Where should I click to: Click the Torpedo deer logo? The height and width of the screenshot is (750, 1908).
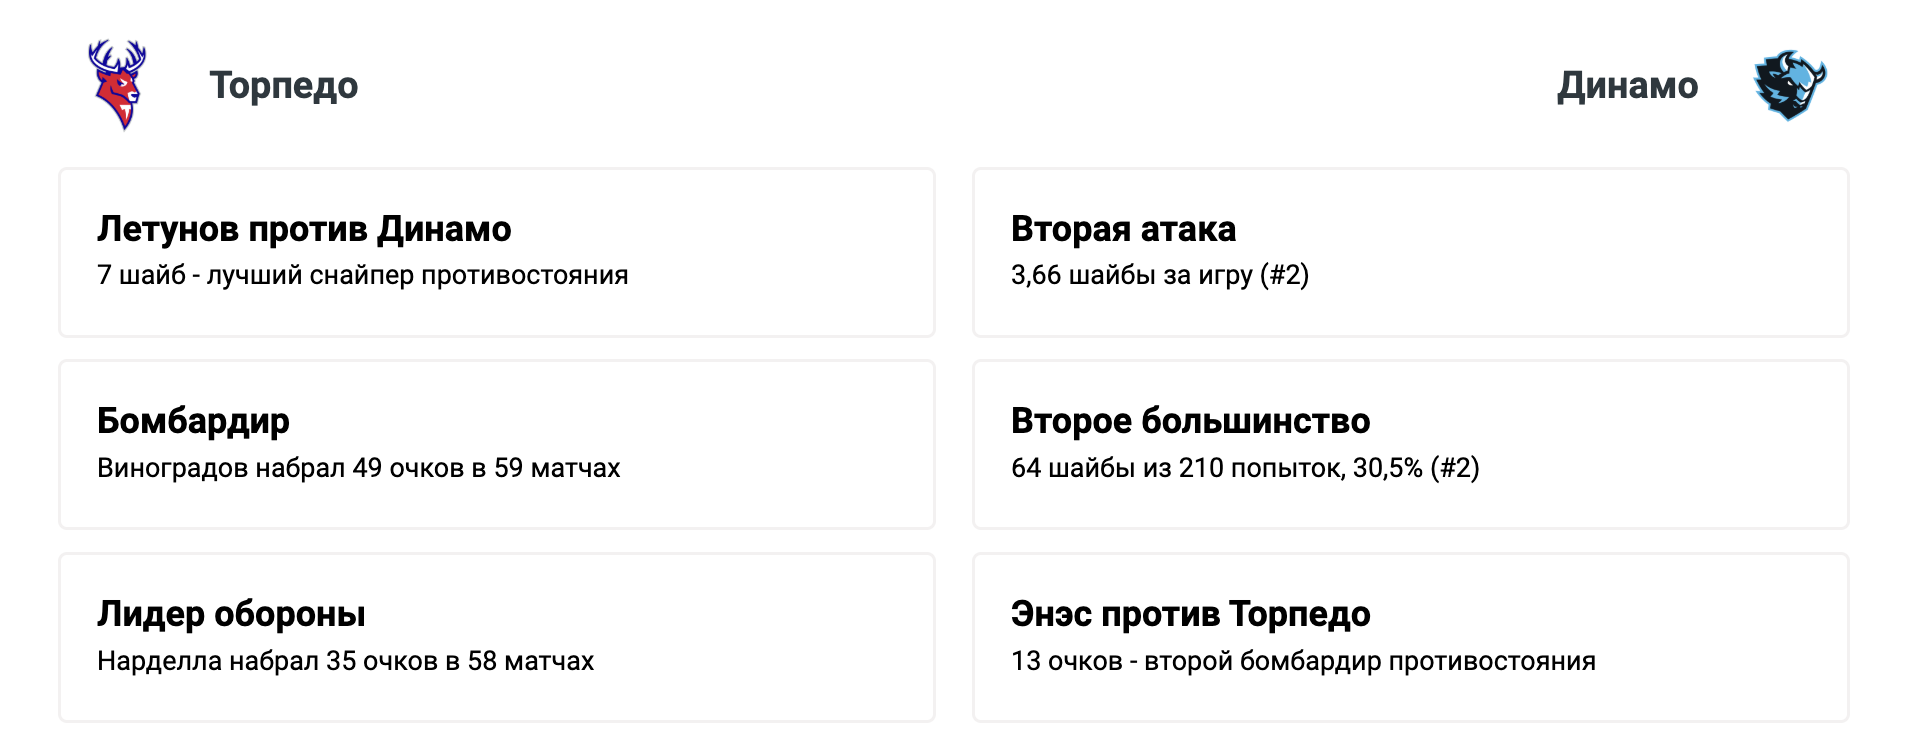point(118,85)
